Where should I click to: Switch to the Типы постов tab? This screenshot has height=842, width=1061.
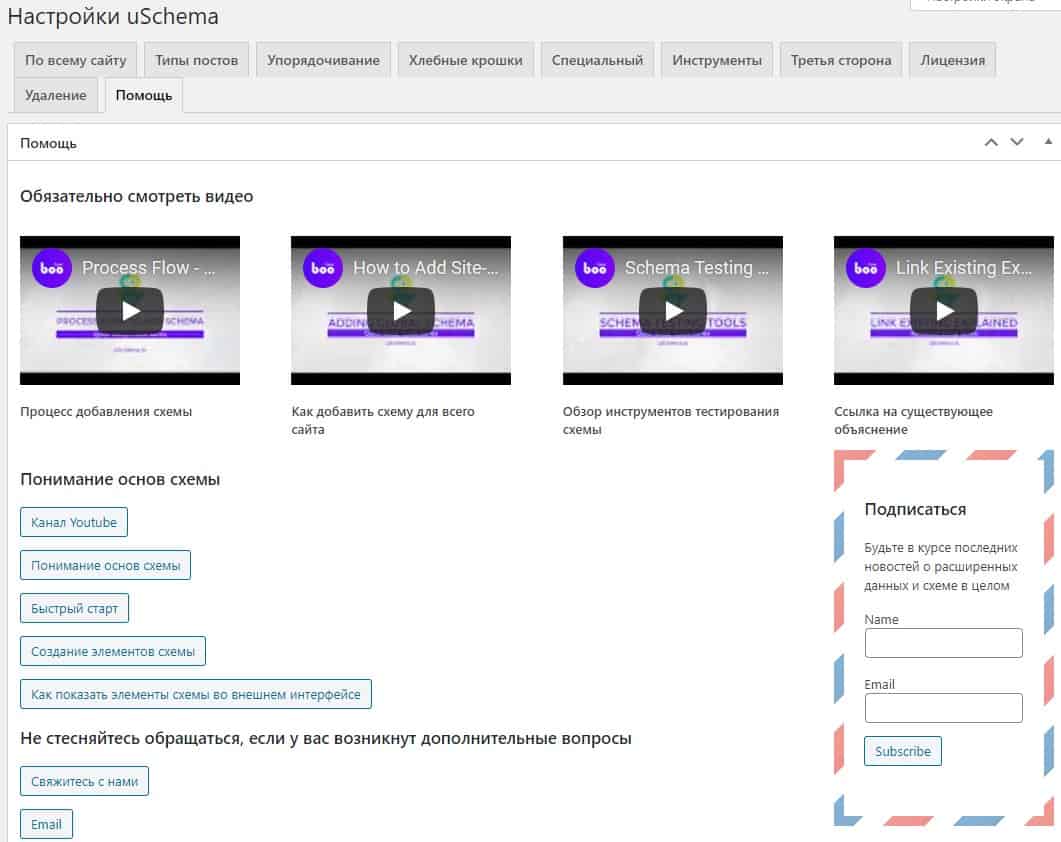coord(197,60)
